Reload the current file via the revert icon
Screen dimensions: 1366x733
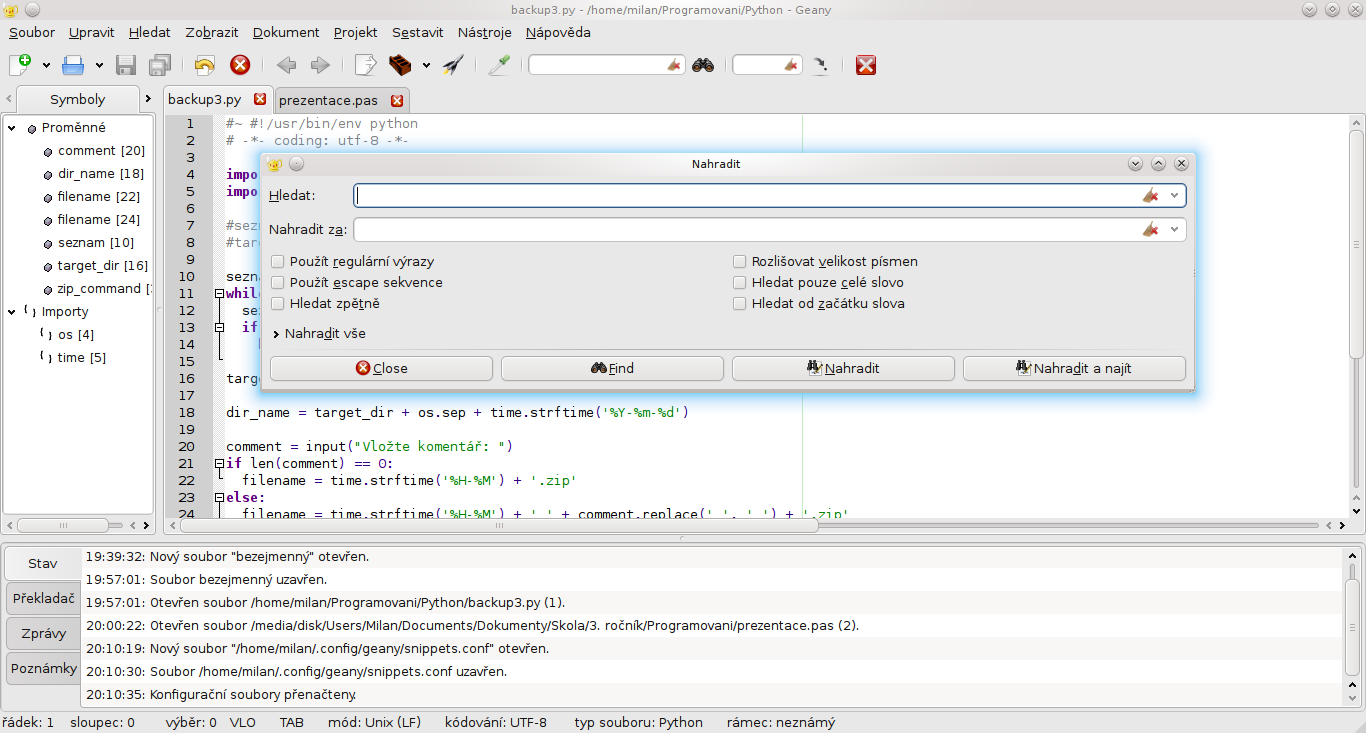click(205, 65)
